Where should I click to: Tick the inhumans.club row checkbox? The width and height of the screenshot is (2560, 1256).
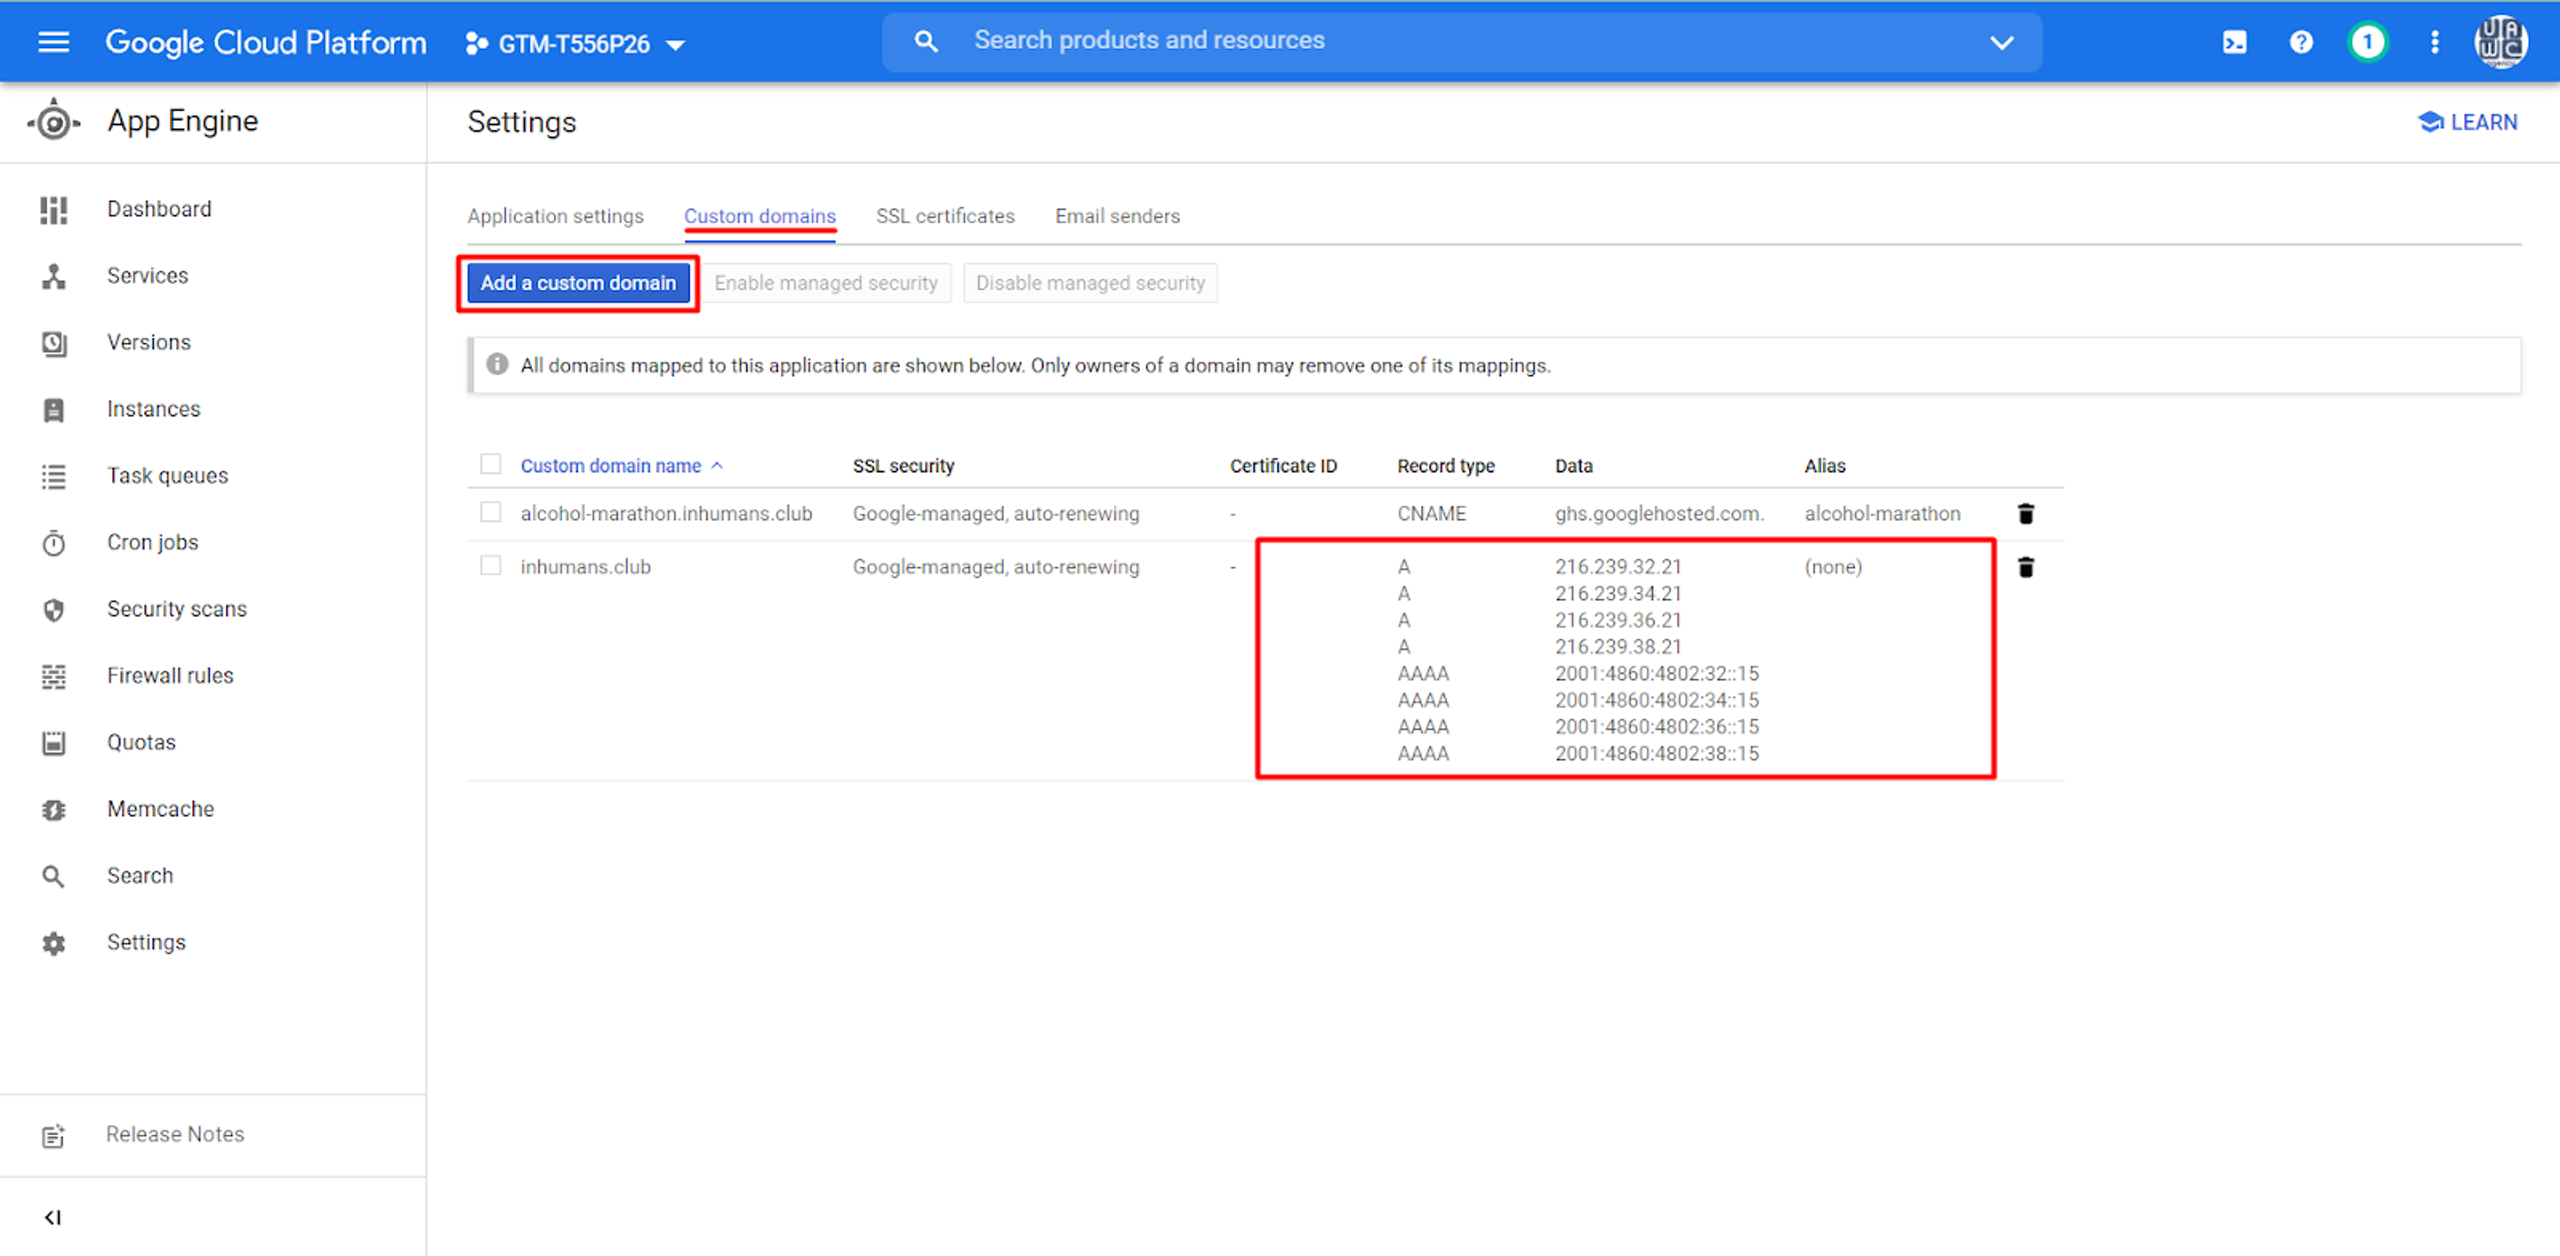coord(490,566)
